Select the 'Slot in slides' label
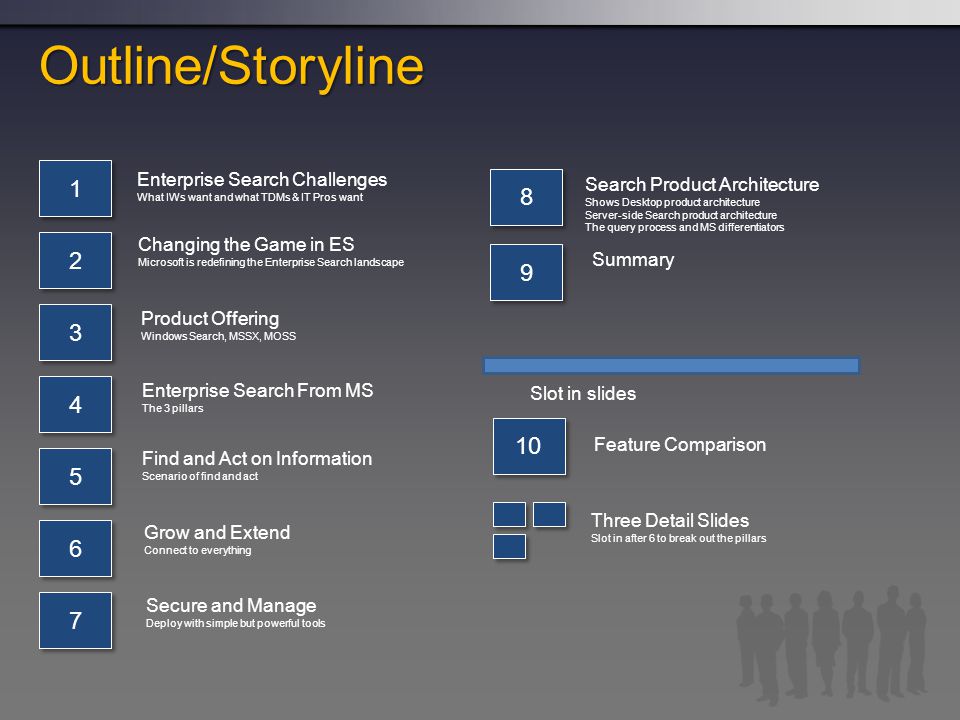Screen dimensions: 960x720 tap(583, 394)
